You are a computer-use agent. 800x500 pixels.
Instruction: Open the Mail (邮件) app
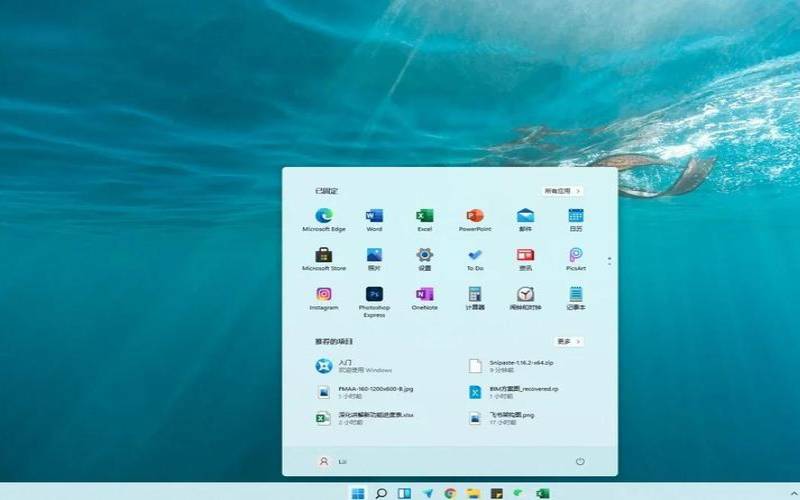coord(525,220)
